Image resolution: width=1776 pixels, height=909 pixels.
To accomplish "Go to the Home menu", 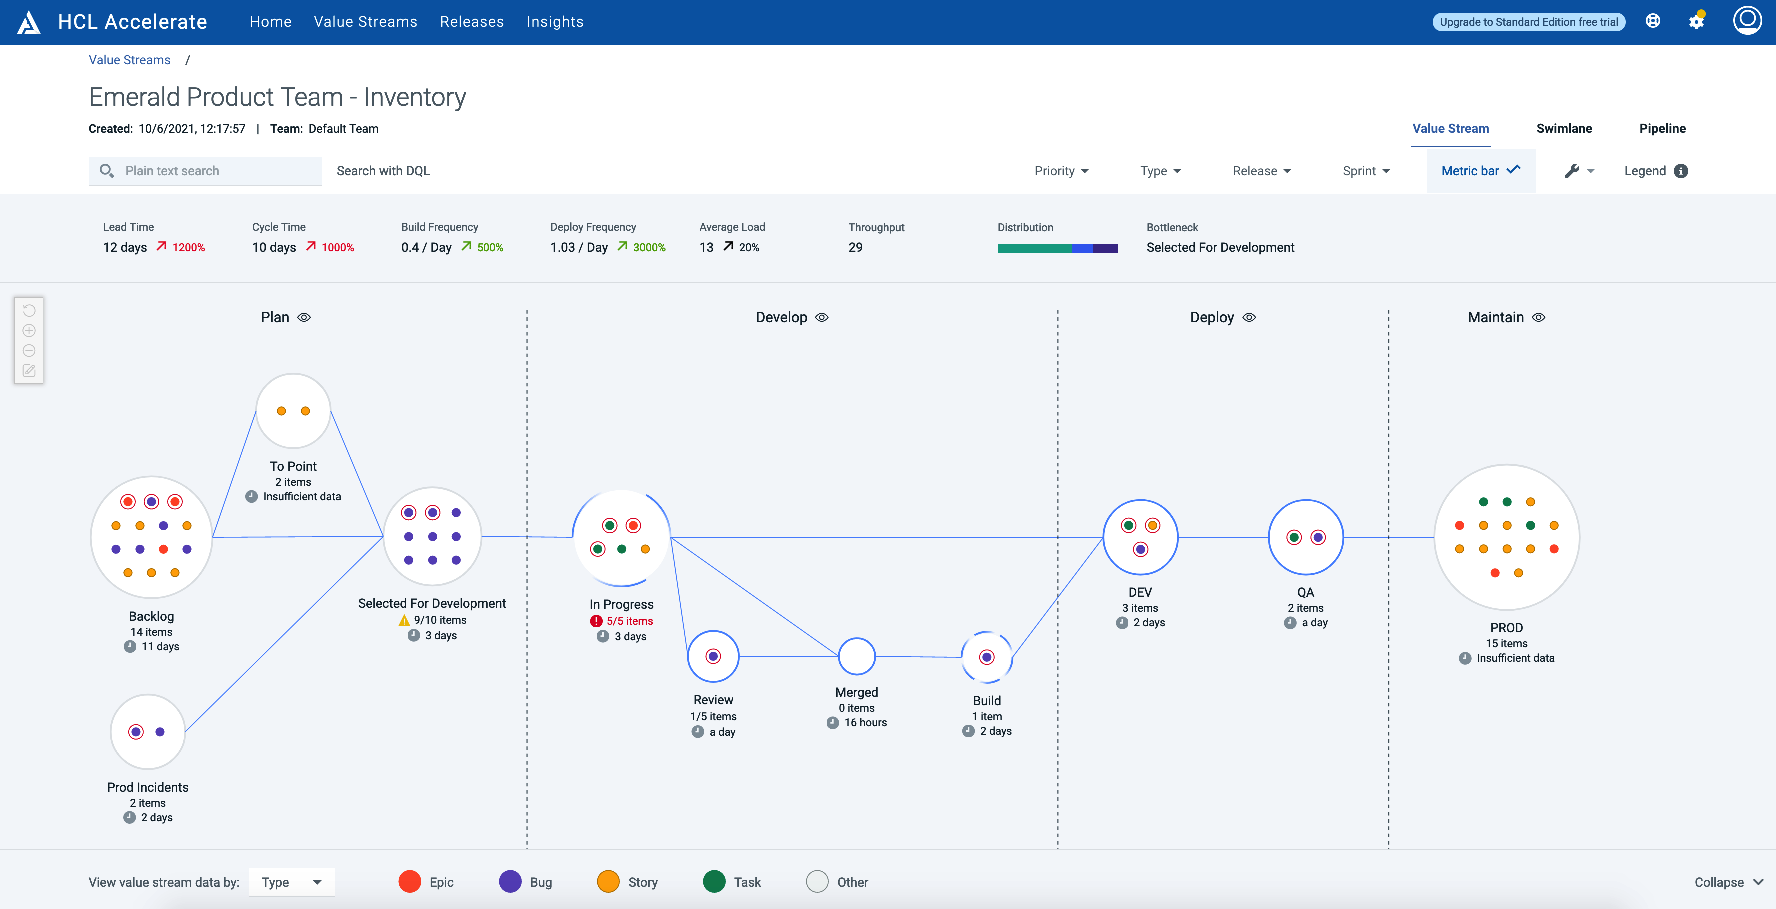I will coord(271,22).
